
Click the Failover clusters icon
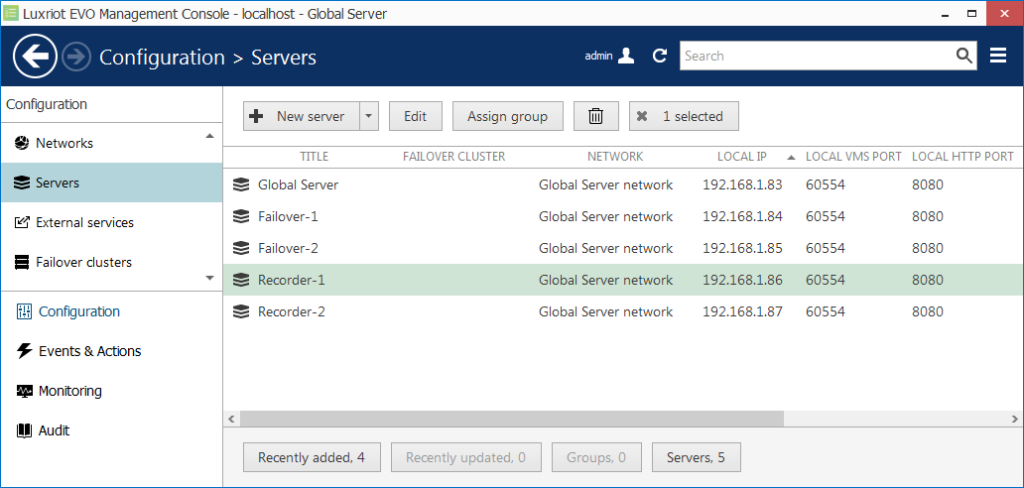(x=22, y=263)
